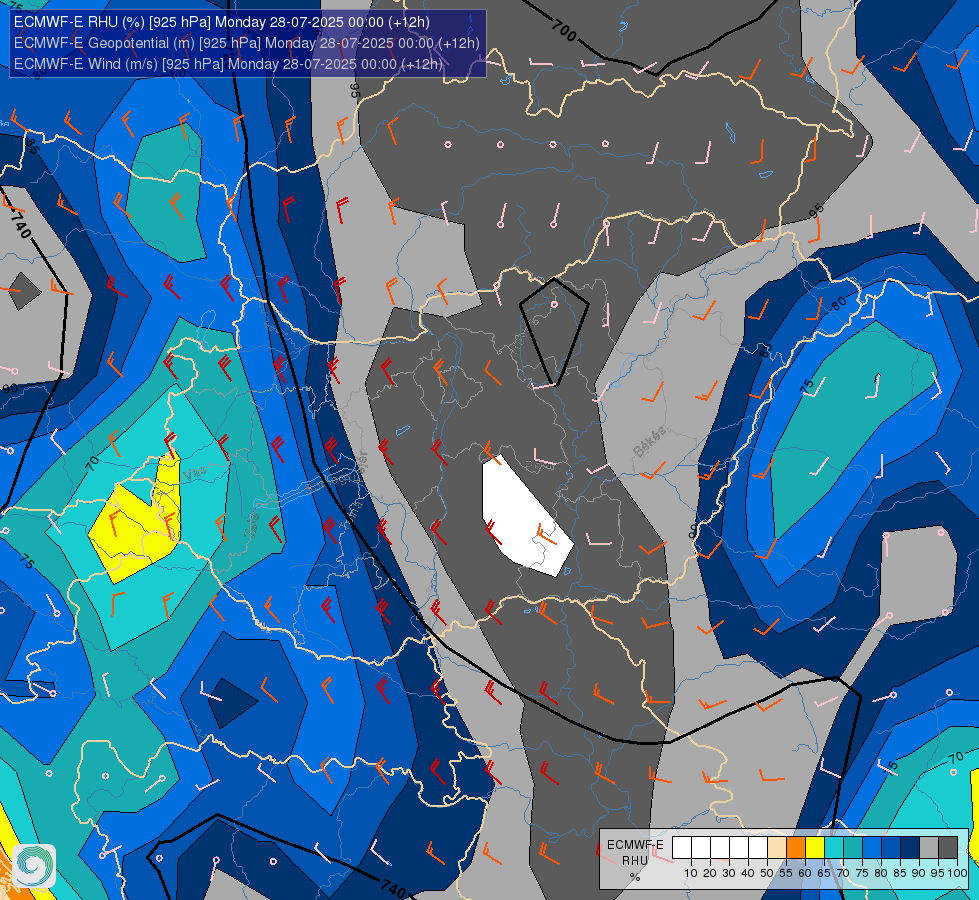Click legend tick value 10
The height and width of the screenshot is (900, 979).
(x=691, y=873)
